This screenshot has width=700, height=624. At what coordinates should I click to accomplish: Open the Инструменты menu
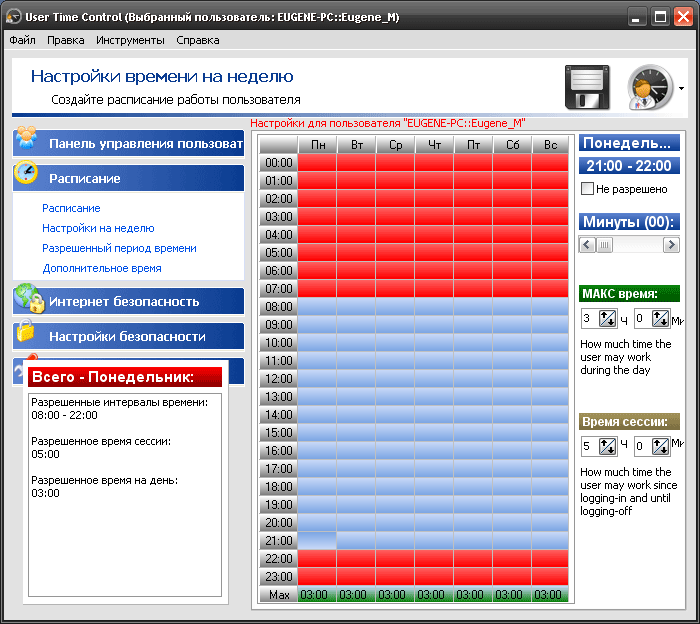tap(130, 40)
